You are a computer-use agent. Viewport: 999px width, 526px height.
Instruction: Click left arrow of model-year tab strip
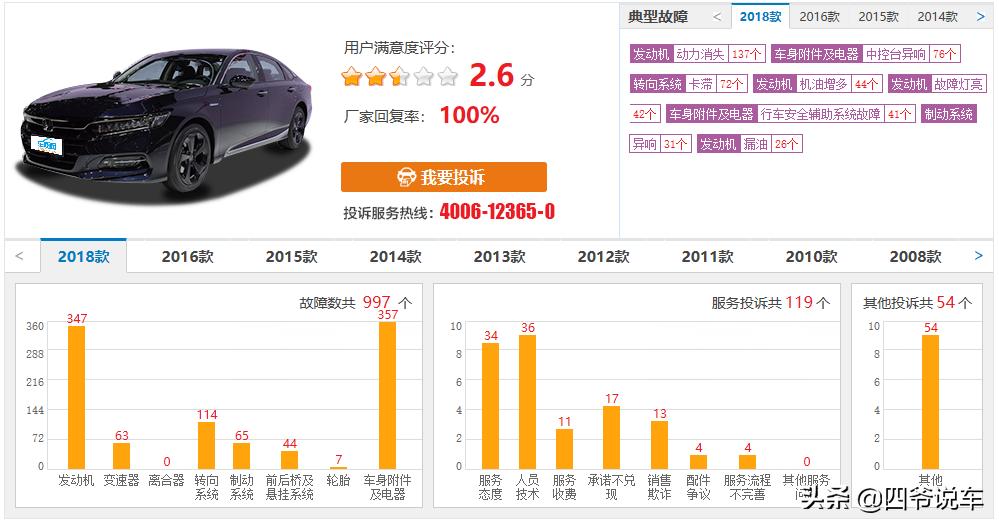click(x=19, y=256)
